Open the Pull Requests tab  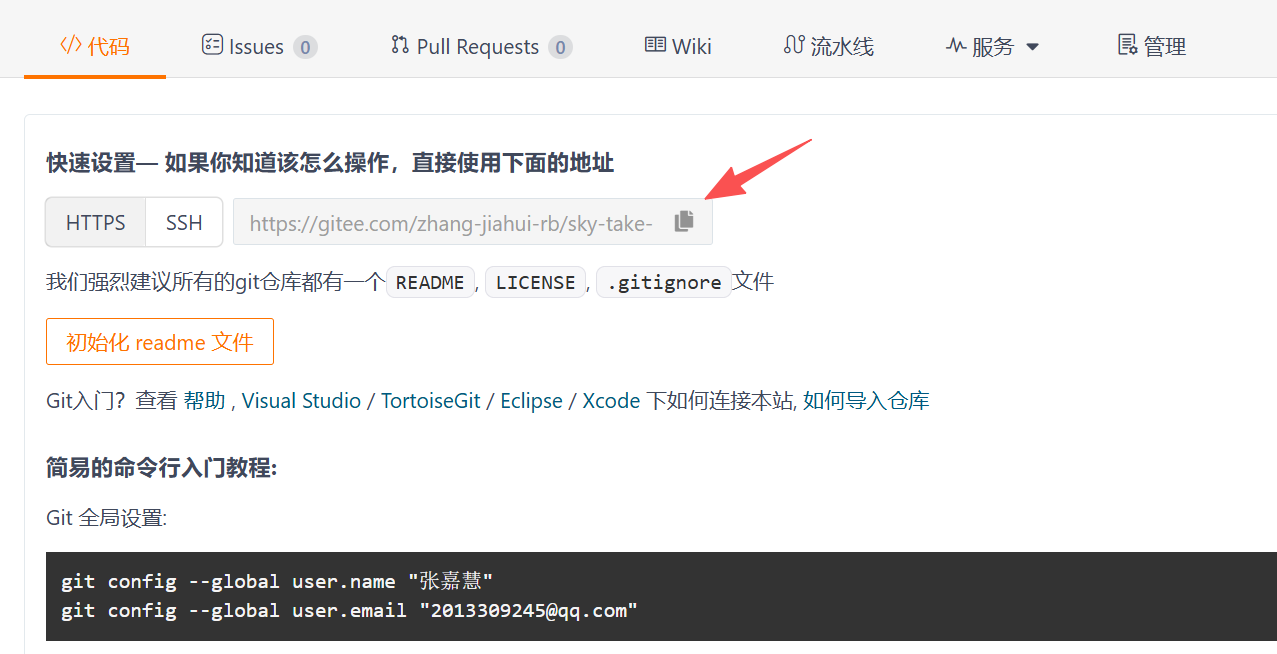pyautogui.click(x=481, y=46)
